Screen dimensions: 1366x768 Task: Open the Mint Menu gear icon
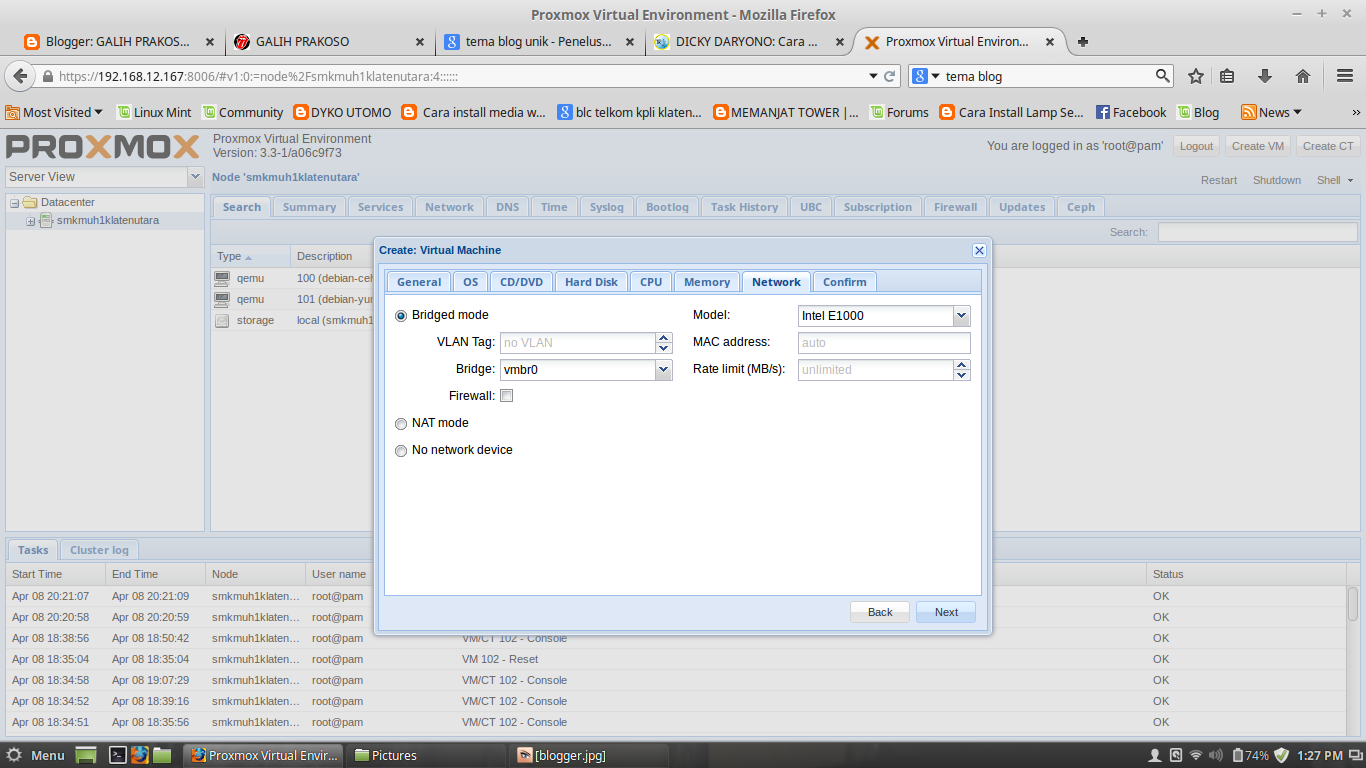click(15, 755)
